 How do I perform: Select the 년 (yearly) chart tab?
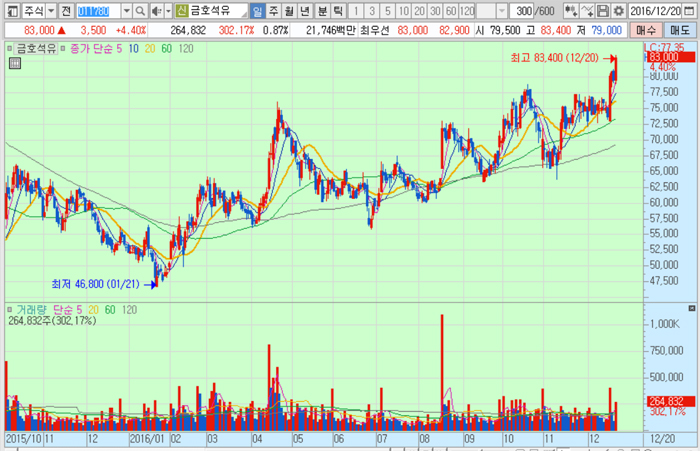click(x=305, y=10)
